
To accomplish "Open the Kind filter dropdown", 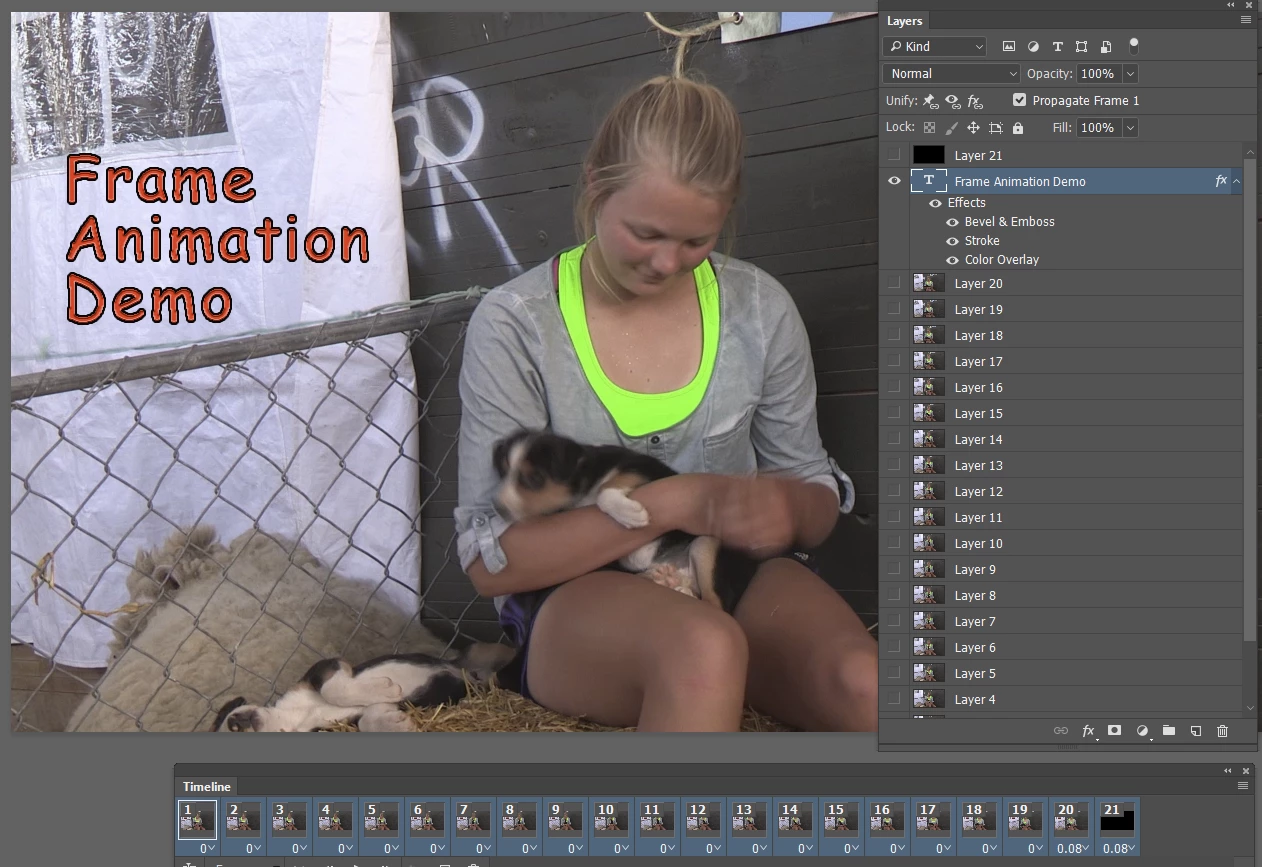I will point(934,46).
